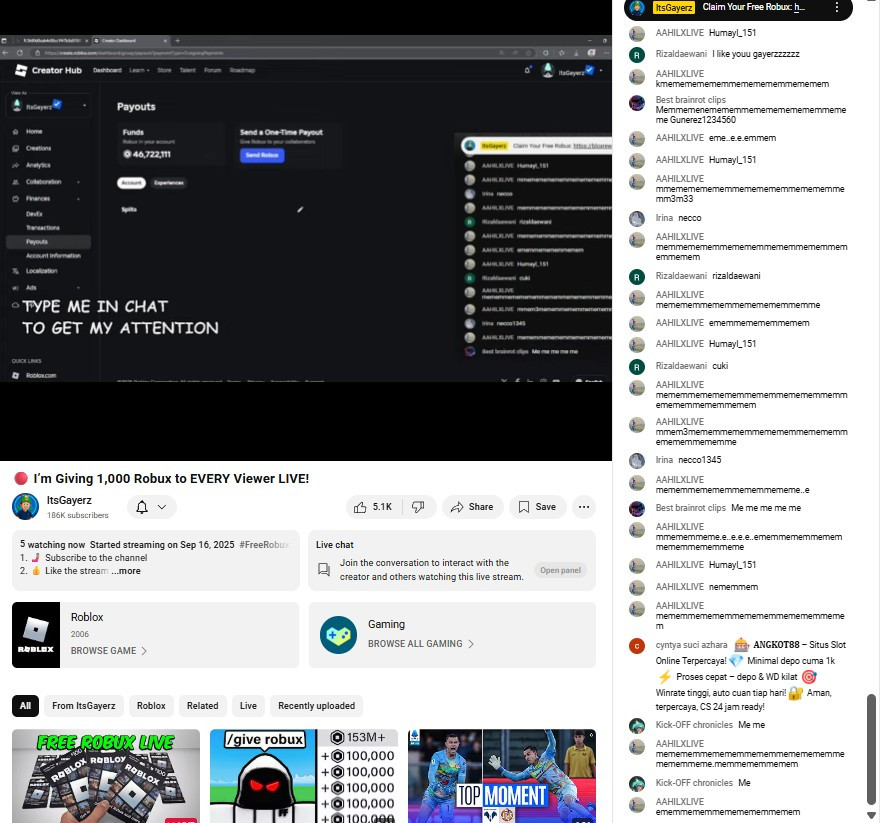
Task: Click Send Robux button in video
Action: point(262,155)
